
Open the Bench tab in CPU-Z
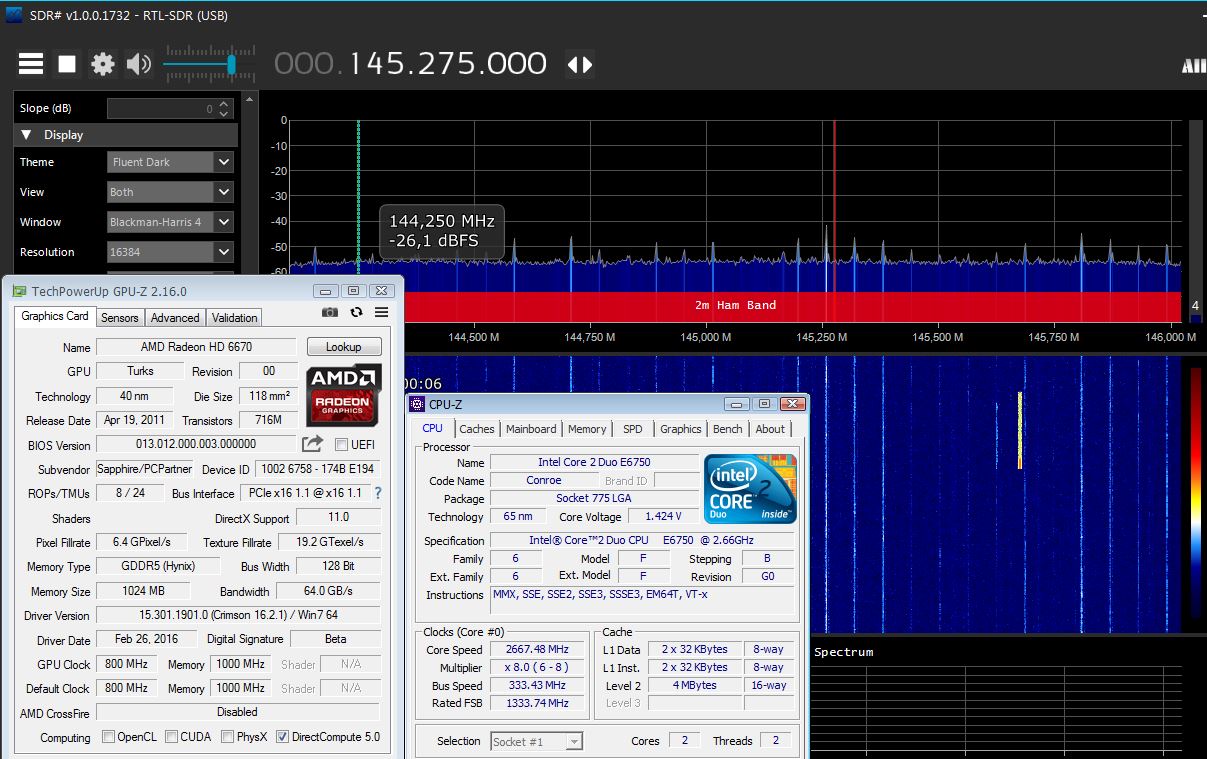point(728,429)
